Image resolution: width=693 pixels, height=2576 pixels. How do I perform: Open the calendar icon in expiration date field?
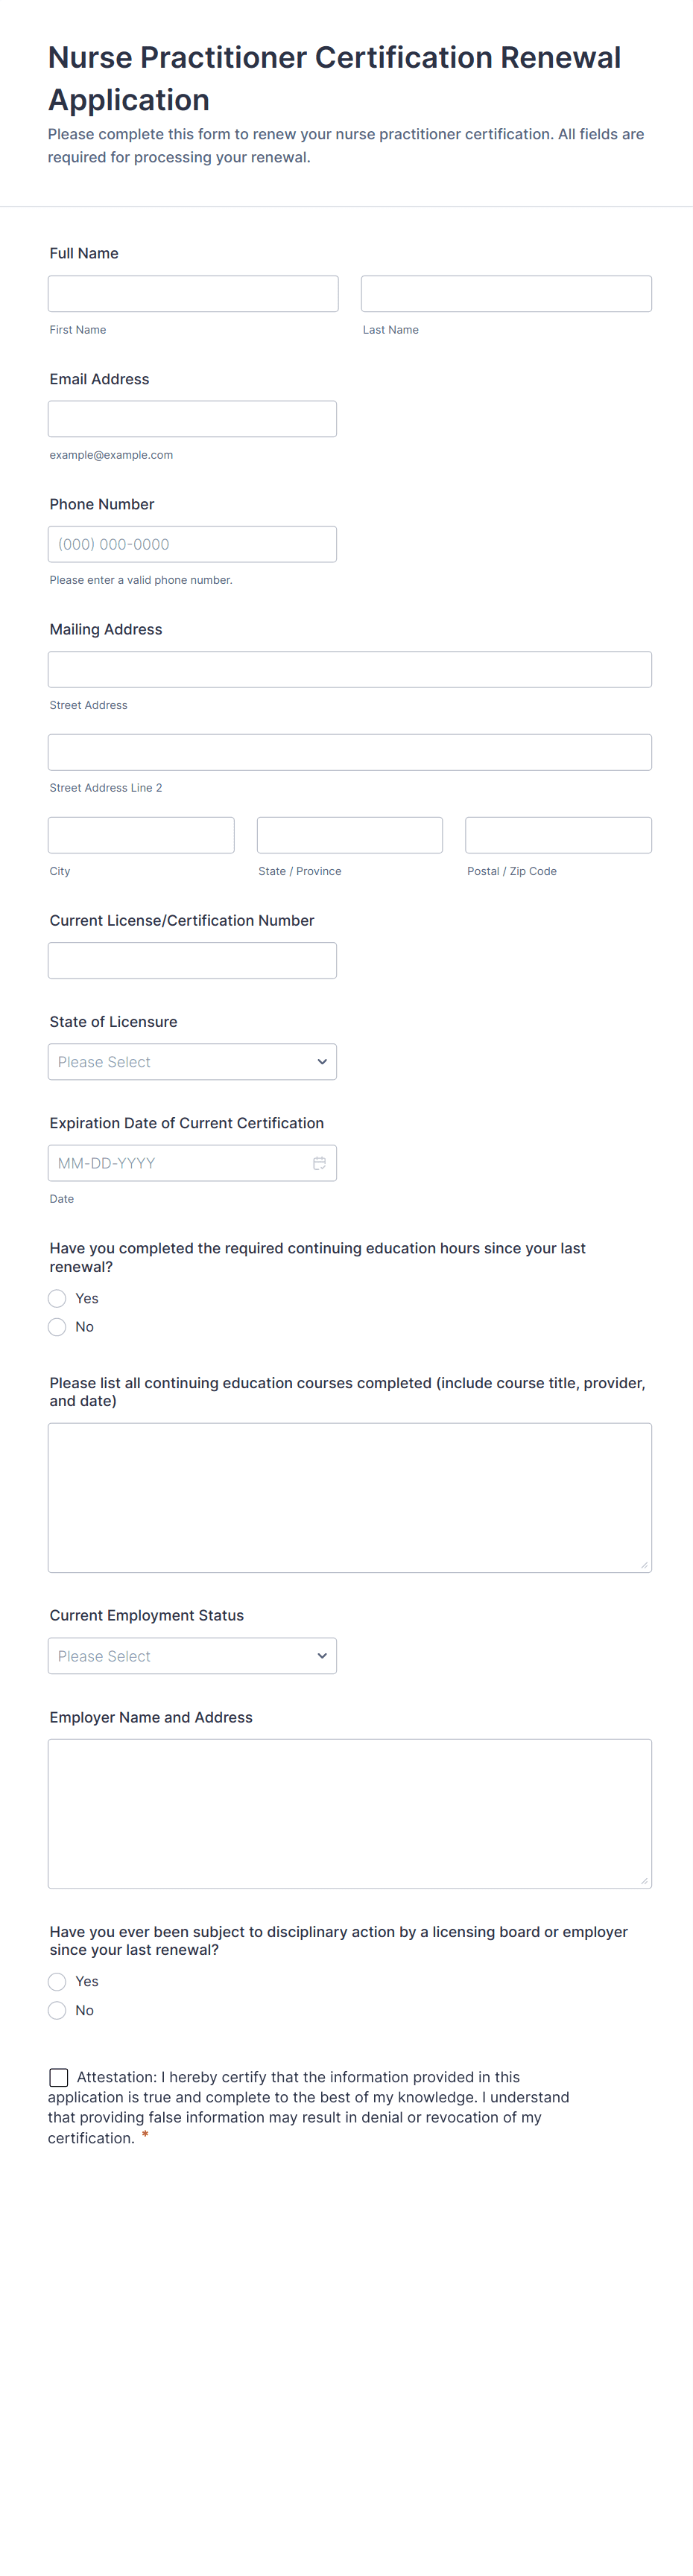pyautogui.click(x=319, y=1163)
